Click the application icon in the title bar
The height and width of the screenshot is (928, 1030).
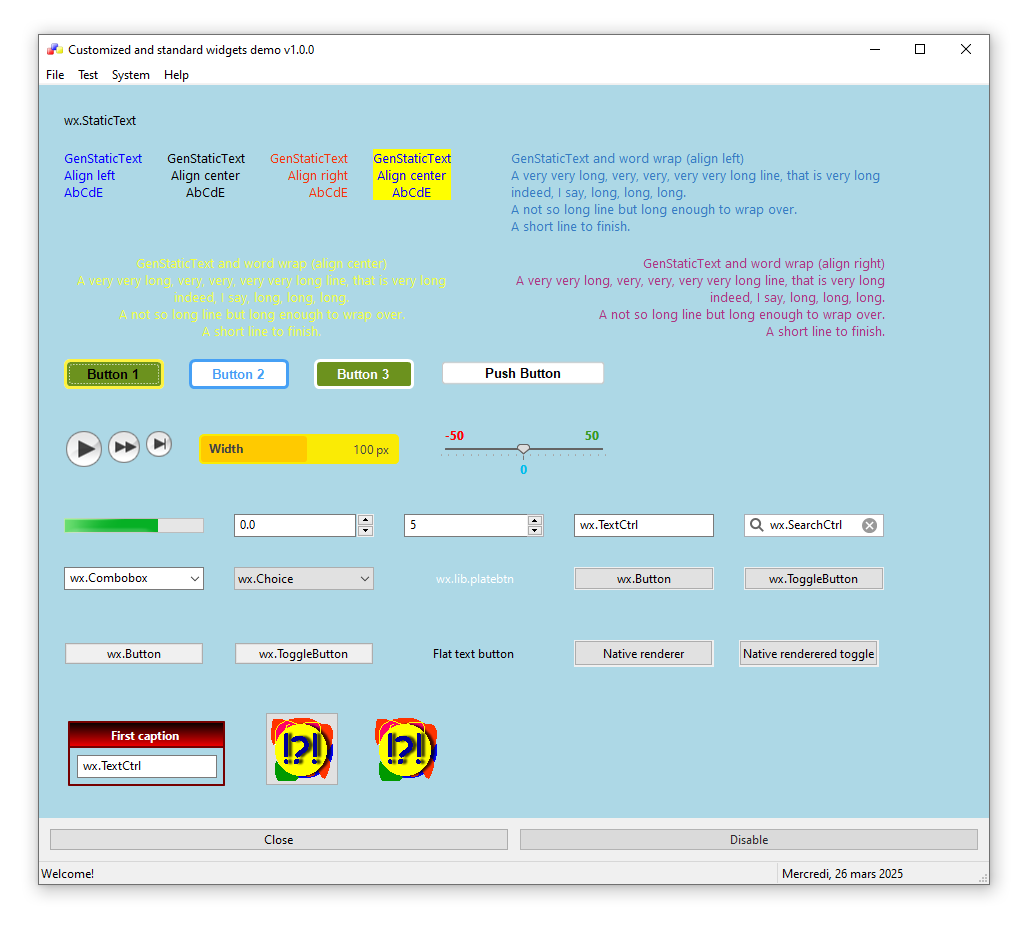click(x=55, y=50)
